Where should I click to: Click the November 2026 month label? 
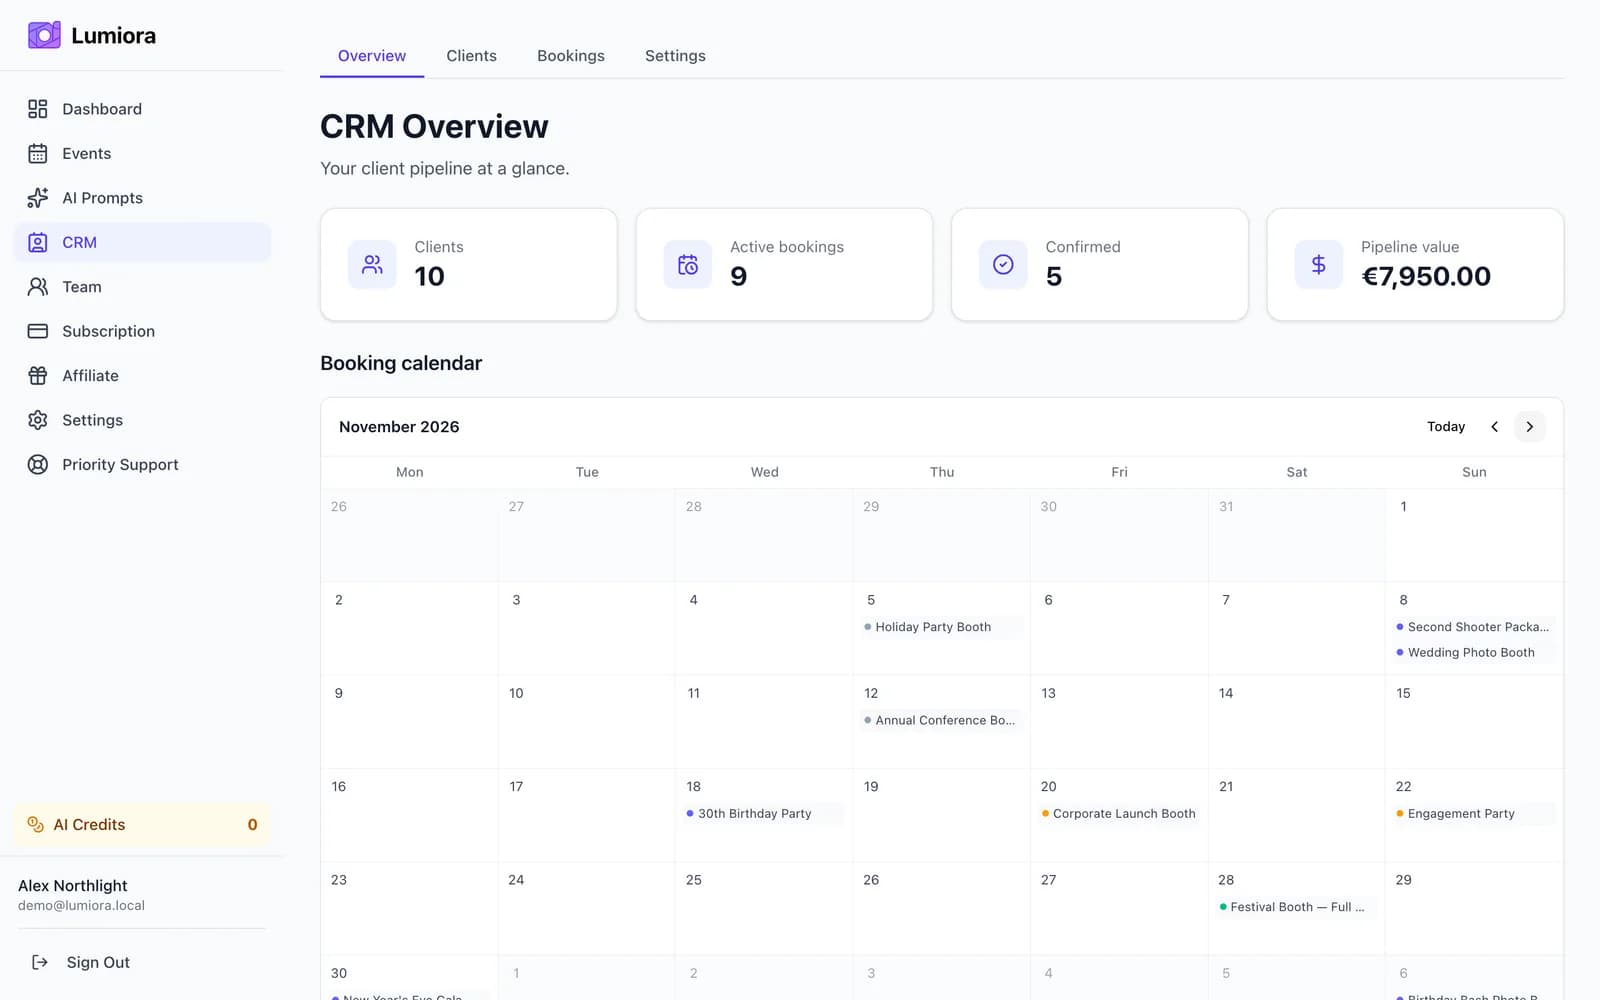coord(399,427)
